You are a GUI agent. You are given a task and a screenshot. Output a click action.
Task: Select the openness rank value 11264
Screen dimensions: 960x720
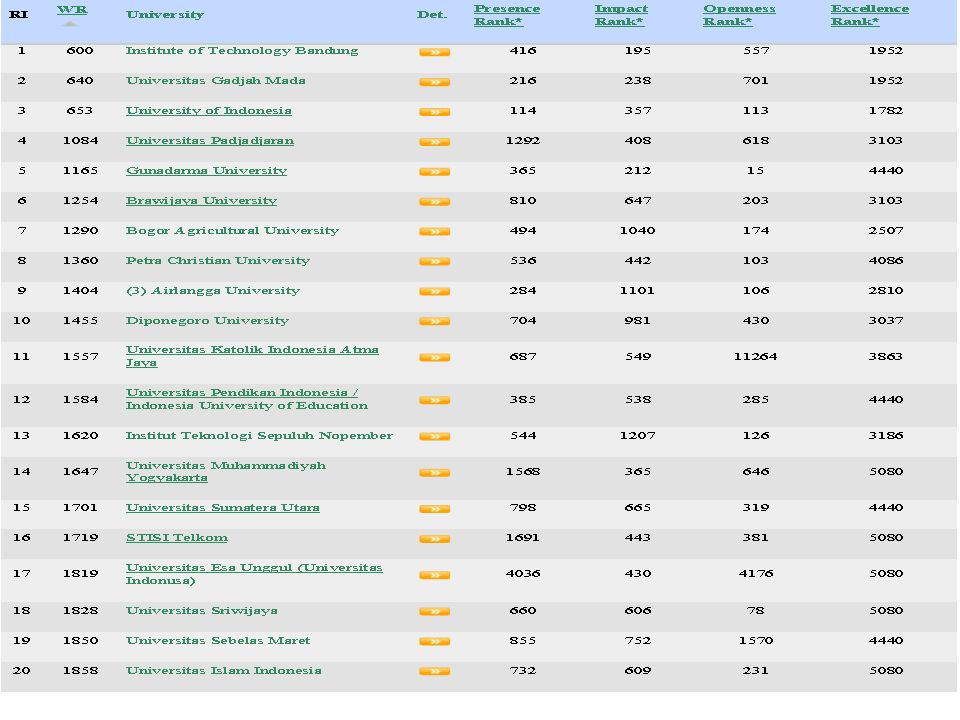point(756,356)
